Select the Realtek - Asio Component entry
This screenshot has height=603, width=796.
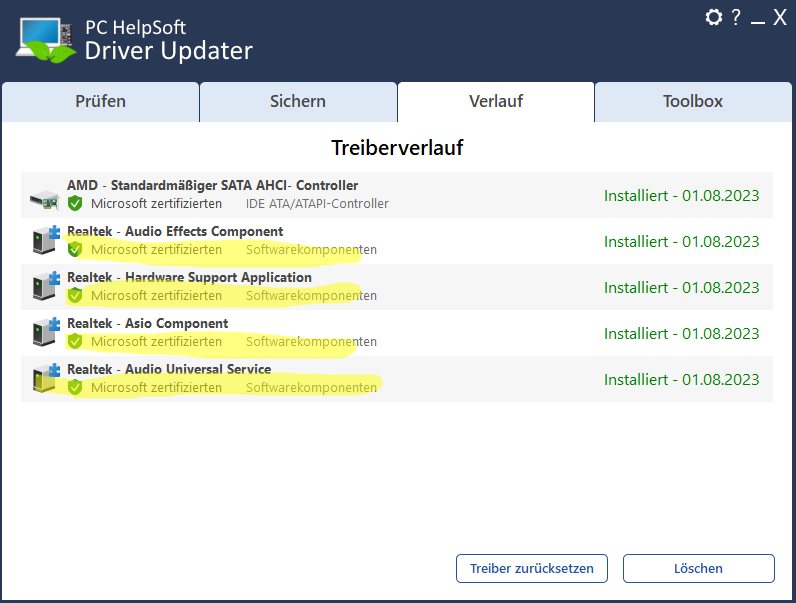397,333
